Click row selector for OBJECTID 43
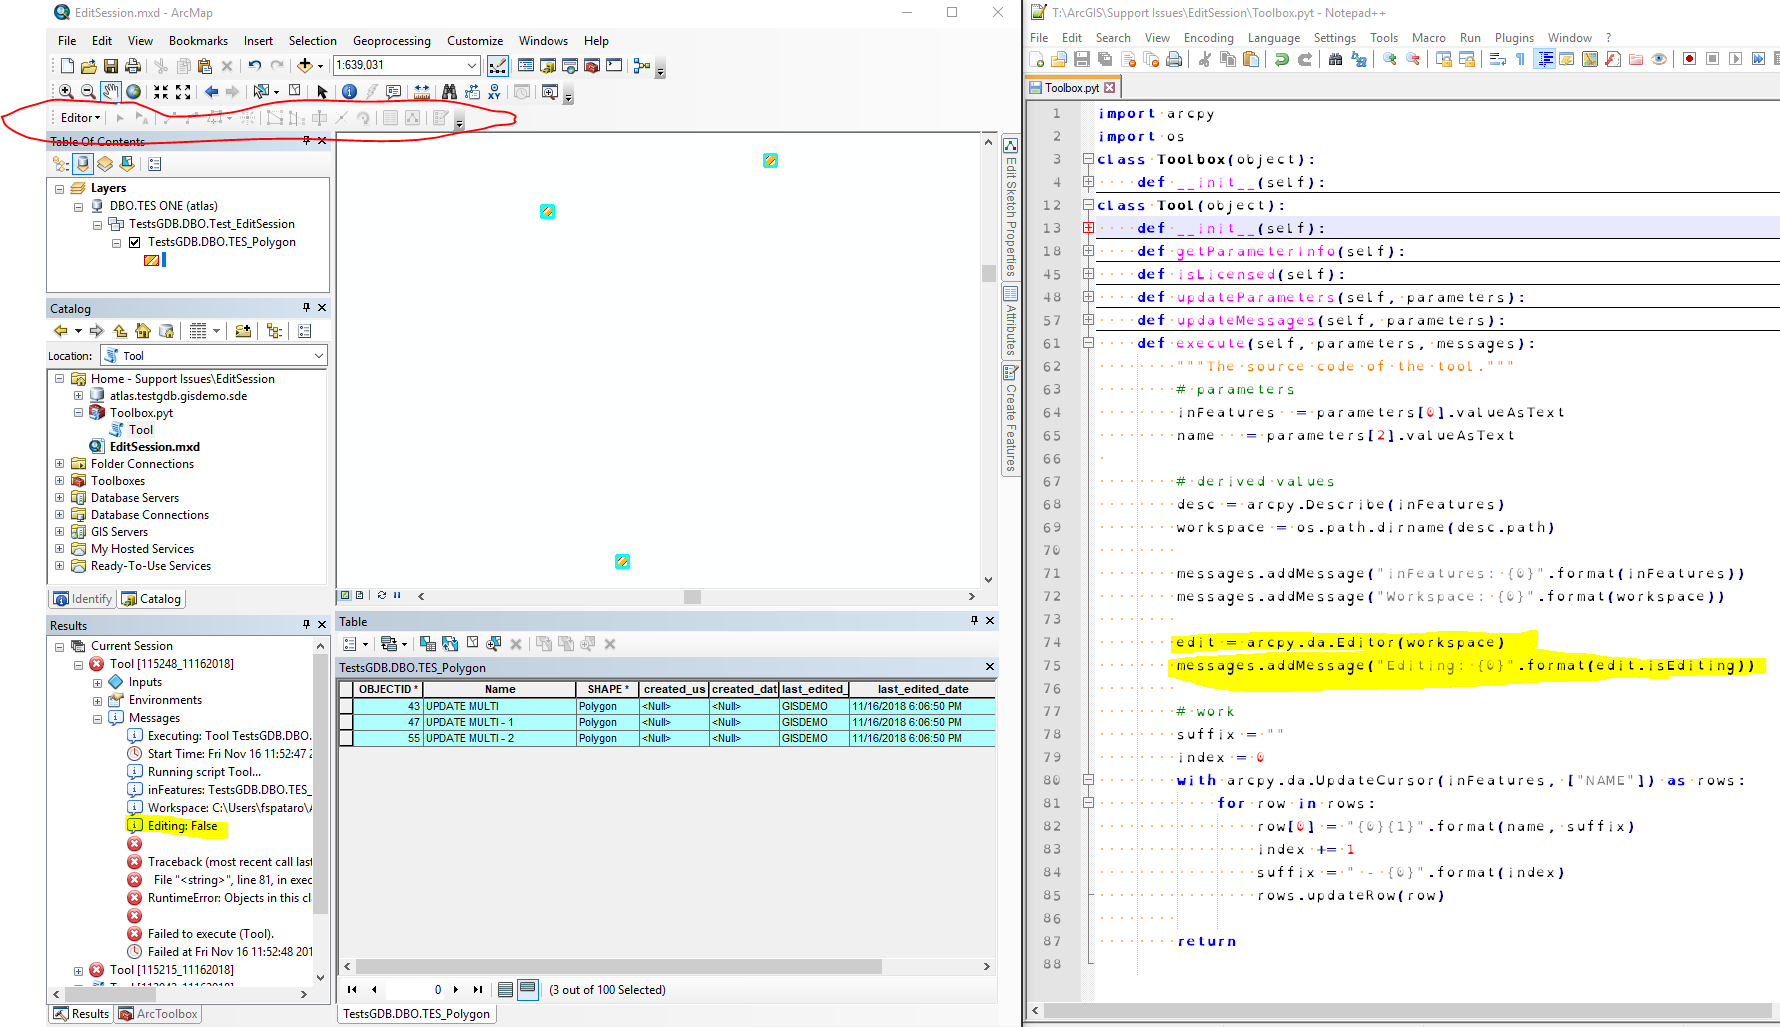The image size is (1780, 1027). tap(346, 706)
